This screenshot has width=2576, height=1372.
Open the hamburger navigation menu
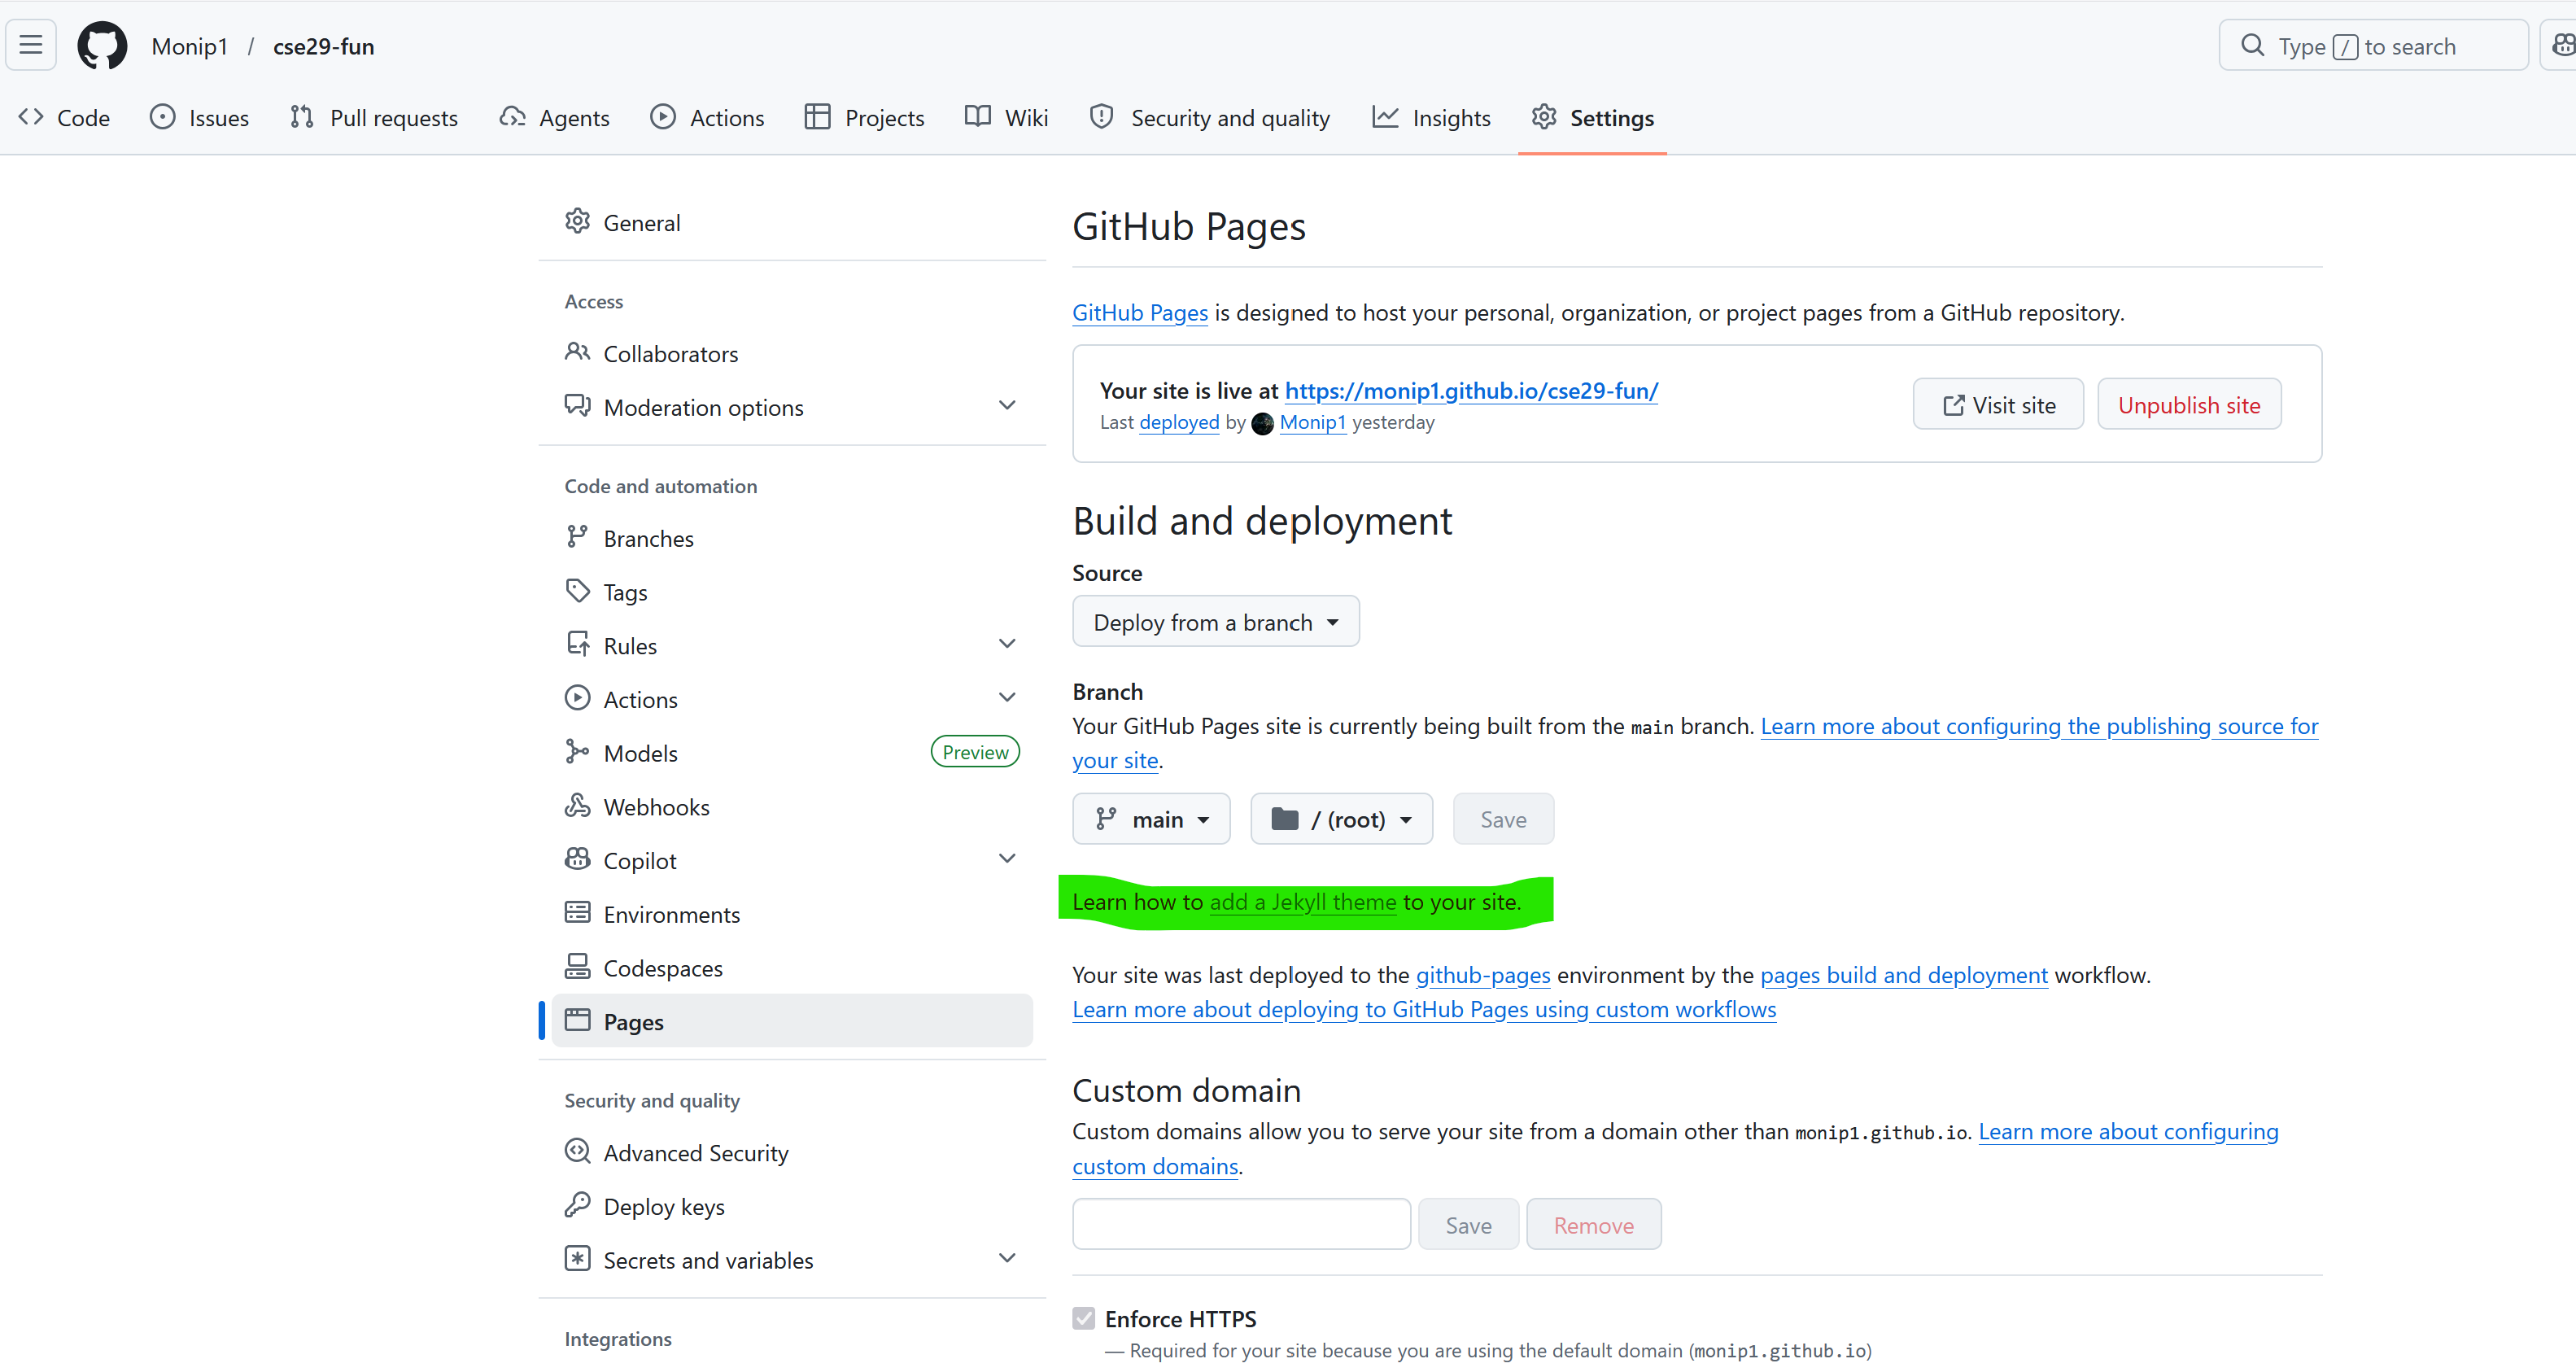point(31,45)
